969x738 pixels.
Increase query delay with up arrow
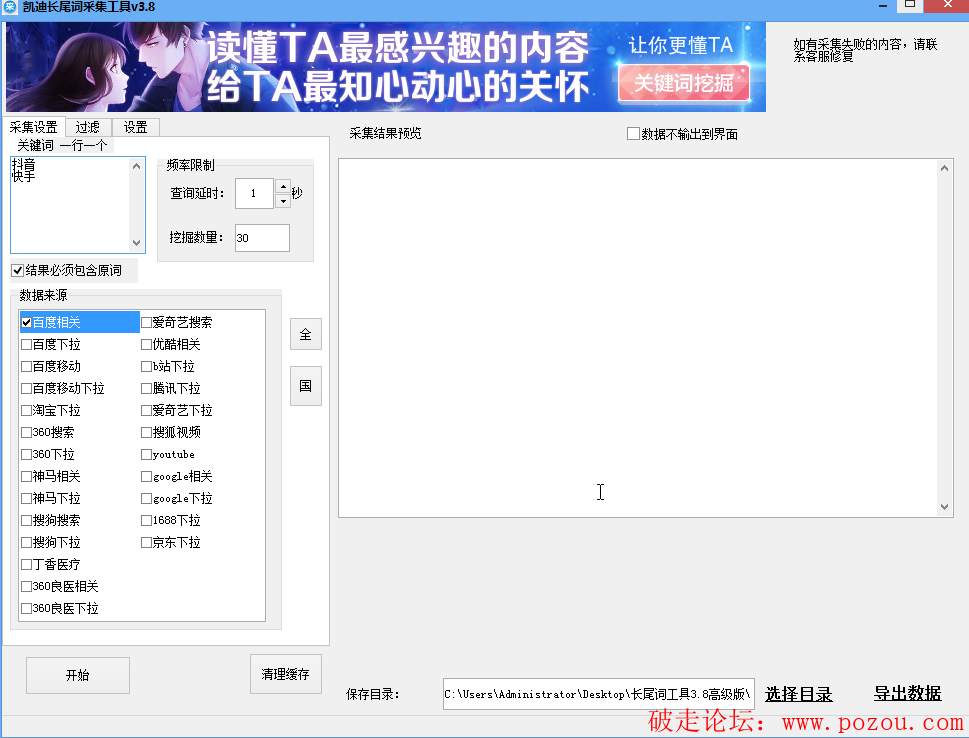(x=282, y=187)
